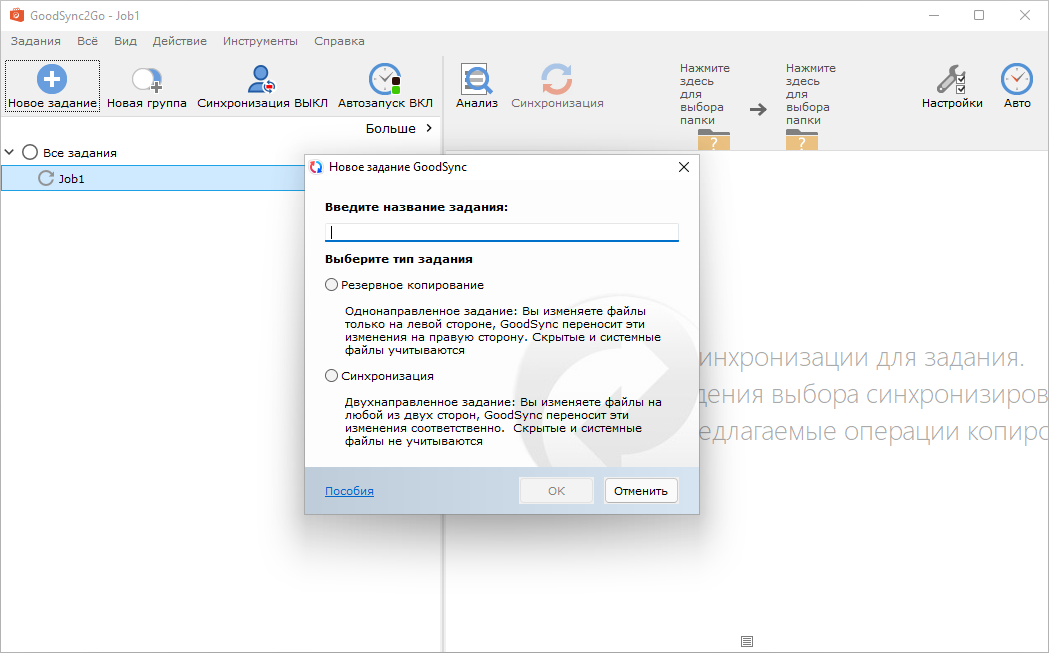
Task: Select the Все задания radio circle
Action: tap(30, 153)
